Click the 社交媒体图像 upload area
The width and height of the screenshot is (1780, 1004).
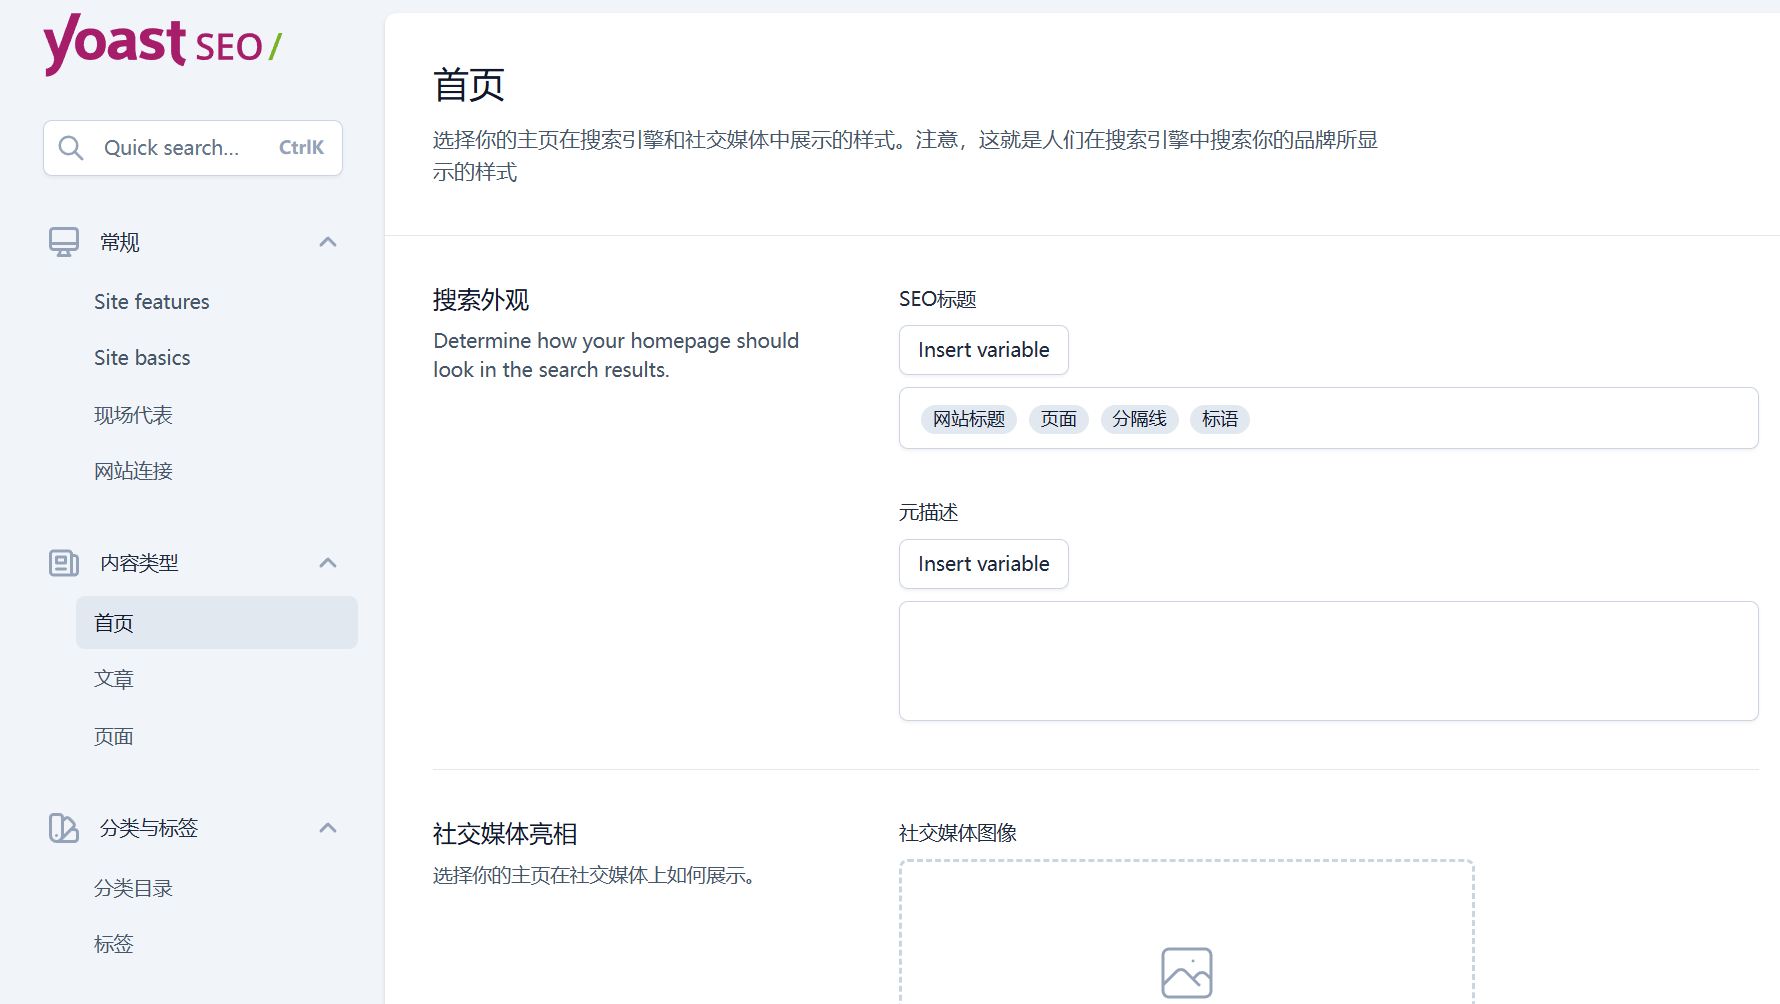(x=1187, y=932)
